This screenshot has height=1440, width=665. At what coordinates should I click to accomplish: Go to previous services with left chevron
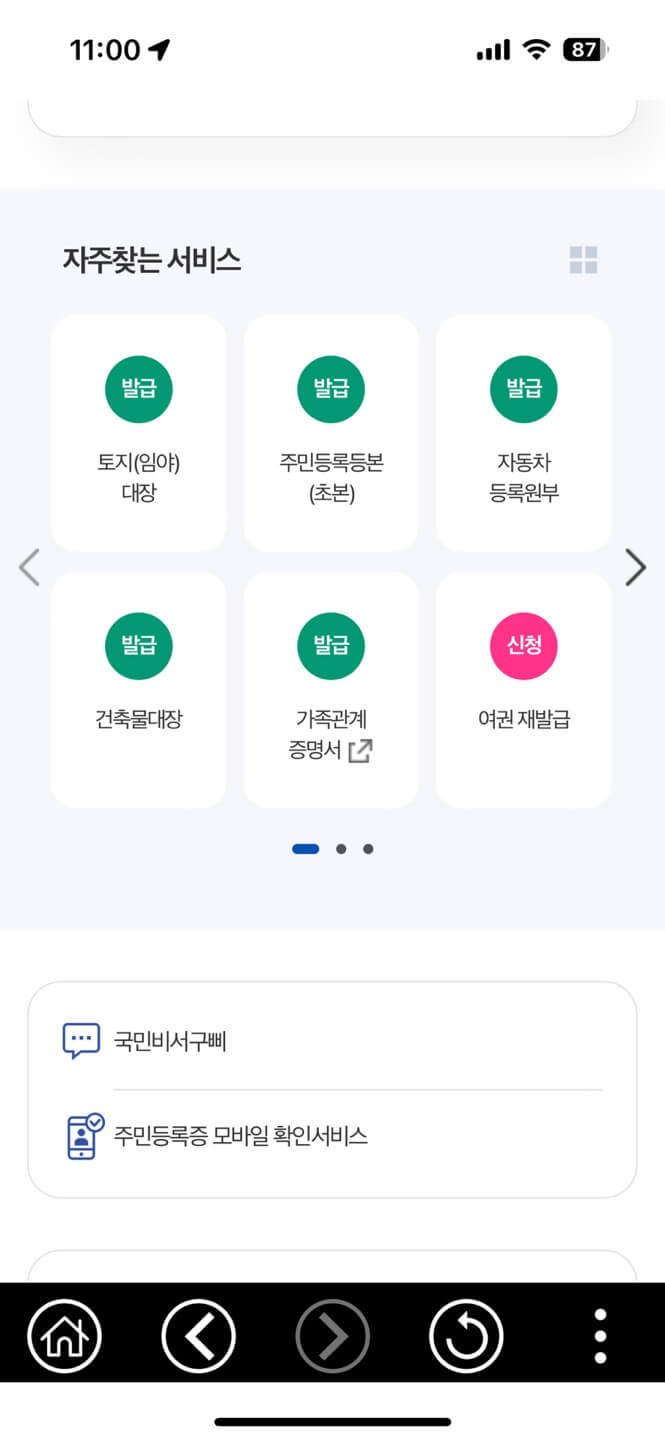(x=29, y=567)
